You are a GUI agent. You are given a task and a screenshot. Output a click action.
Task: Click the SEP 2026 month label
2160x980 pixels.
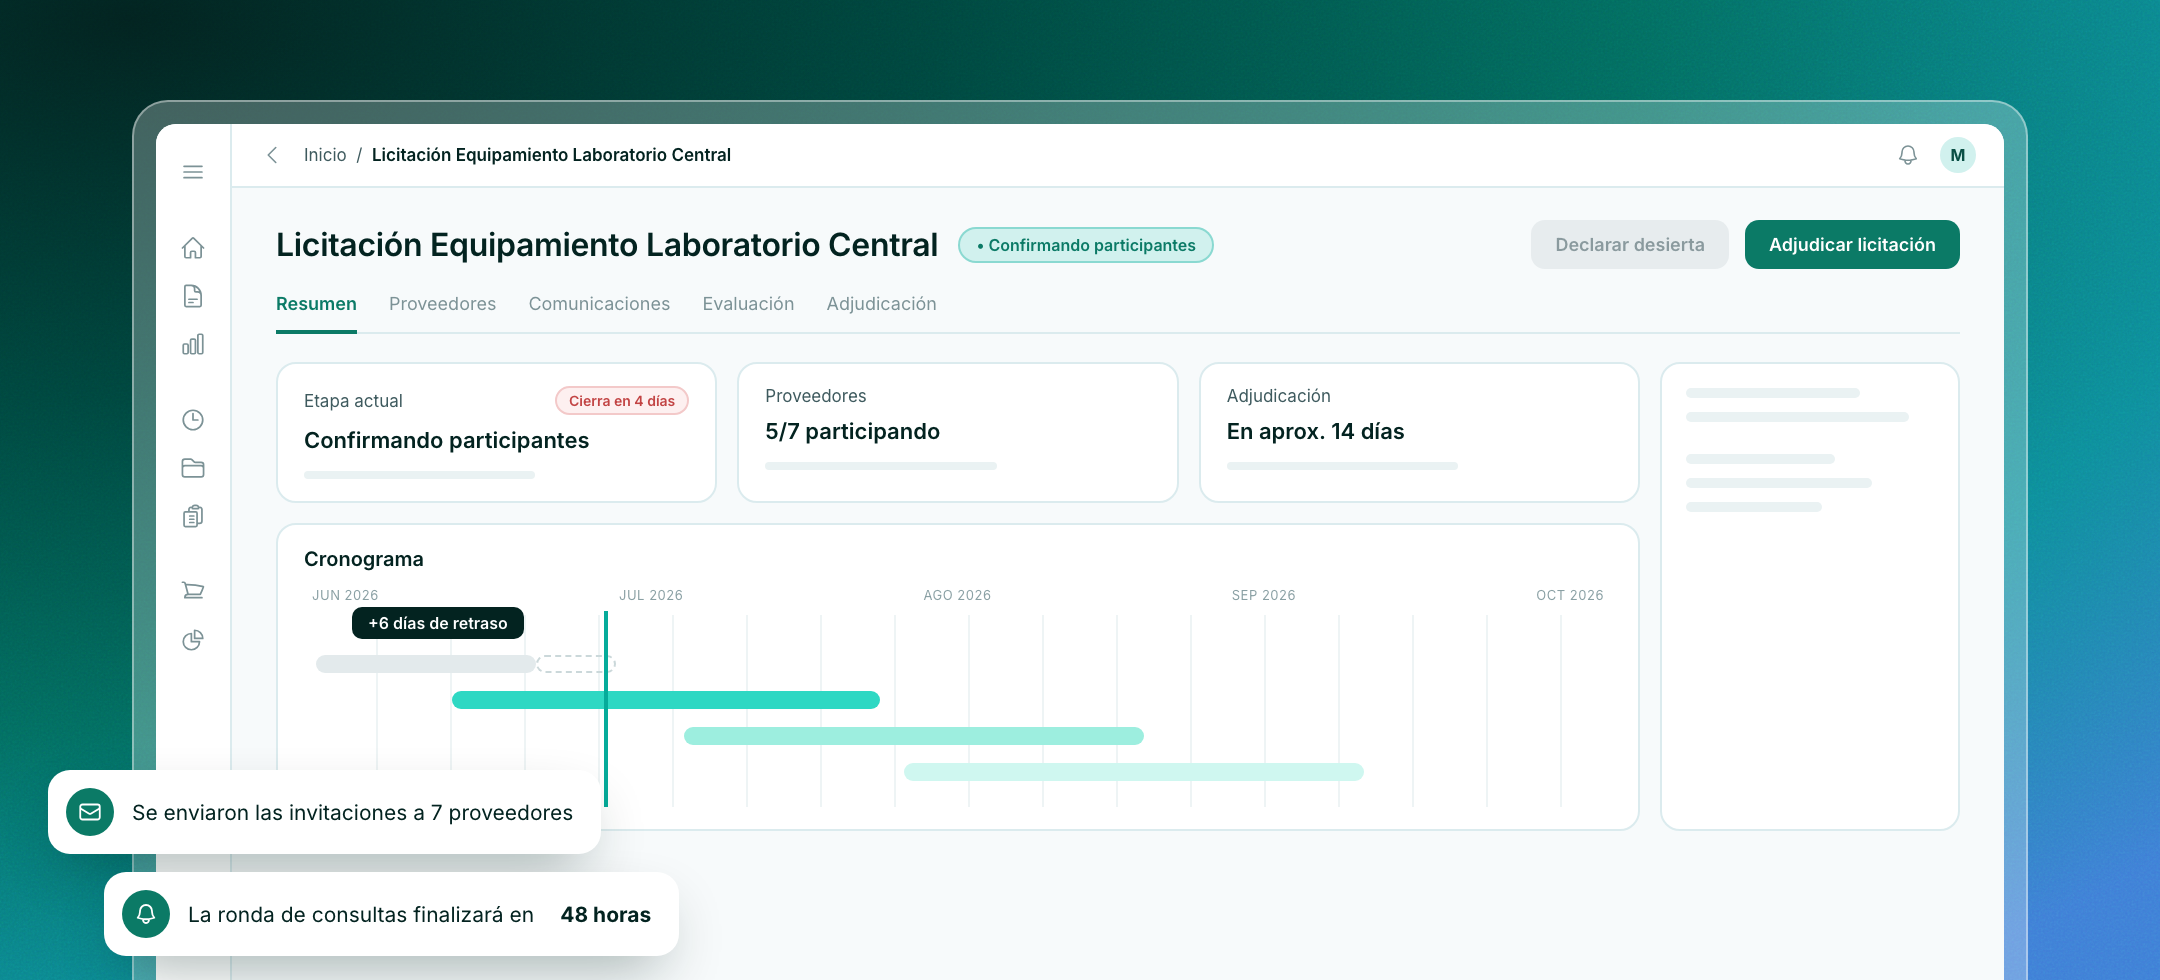pos(1264,595)
